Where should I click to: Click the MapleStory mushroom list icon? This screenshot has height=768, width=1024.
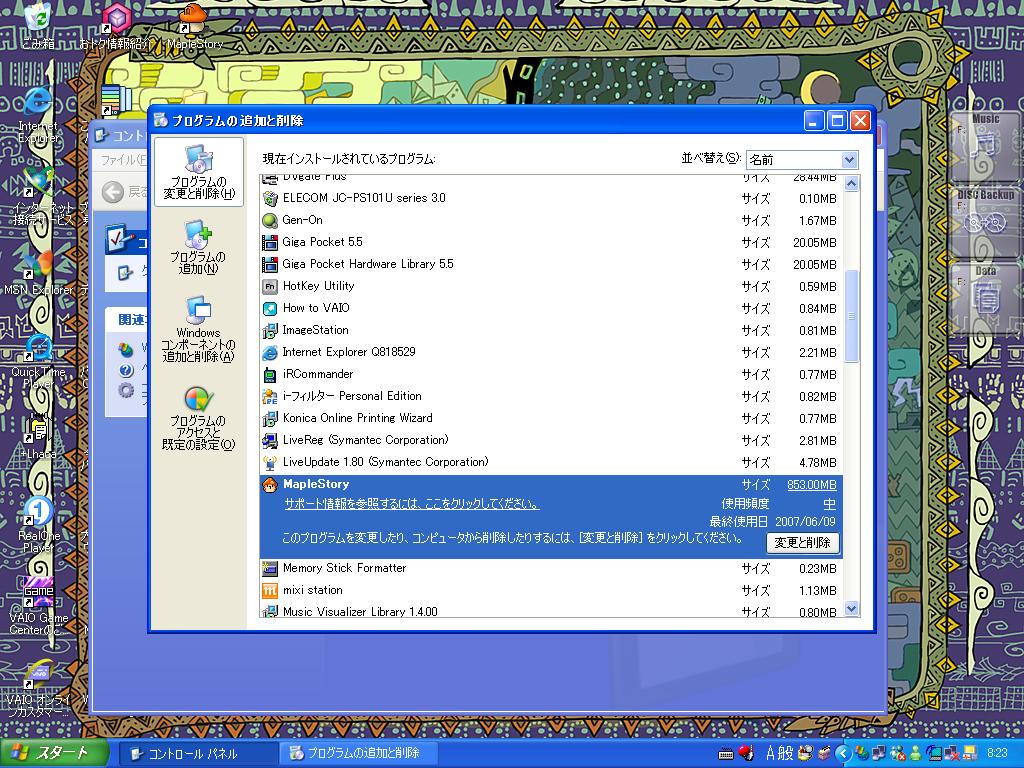(x=270, y=485)
